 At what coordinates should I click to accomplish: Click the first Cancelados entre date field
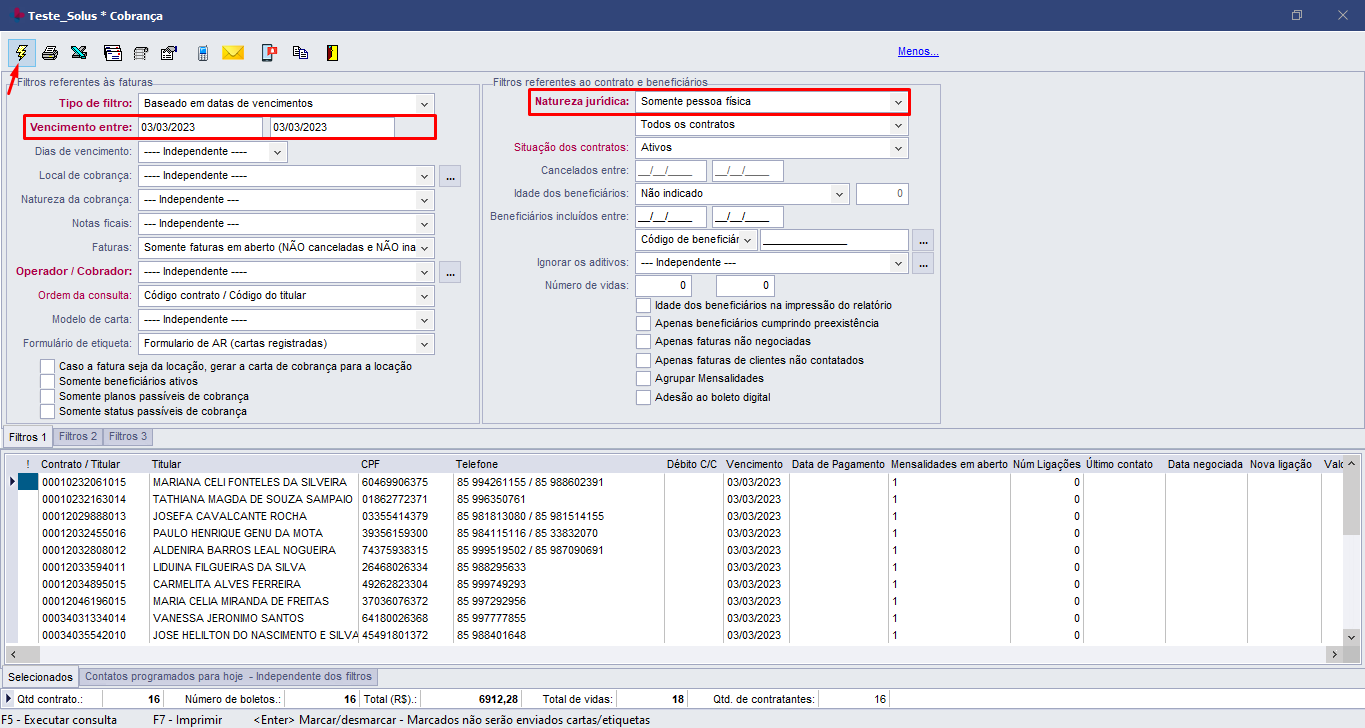(671, 170)
